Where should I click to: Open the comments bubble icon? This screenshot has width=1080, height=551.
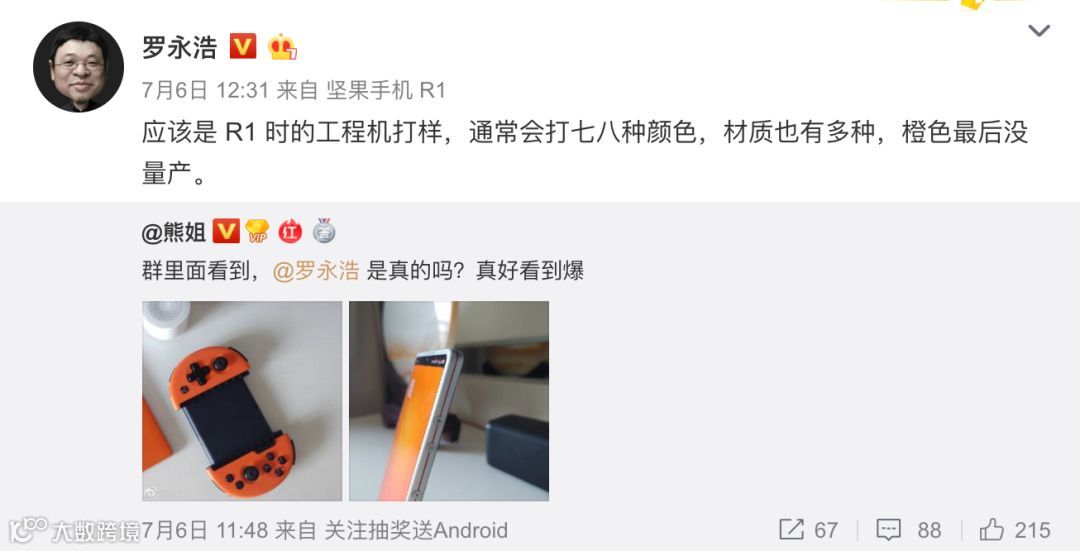pyautogui.click(x=889, y=530)
